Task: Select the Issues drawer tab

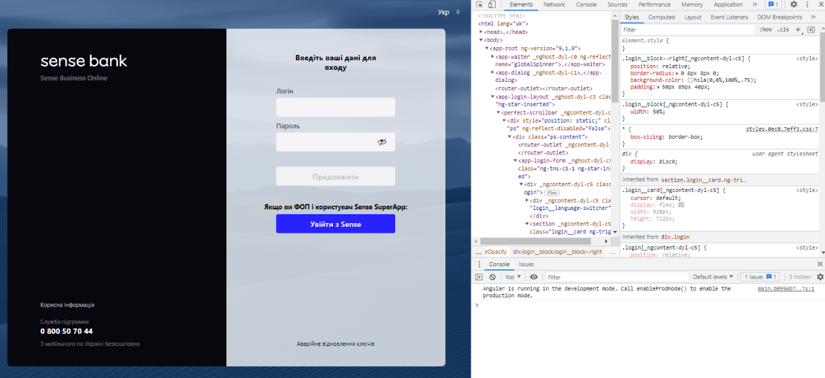Action: click(526, 264)
